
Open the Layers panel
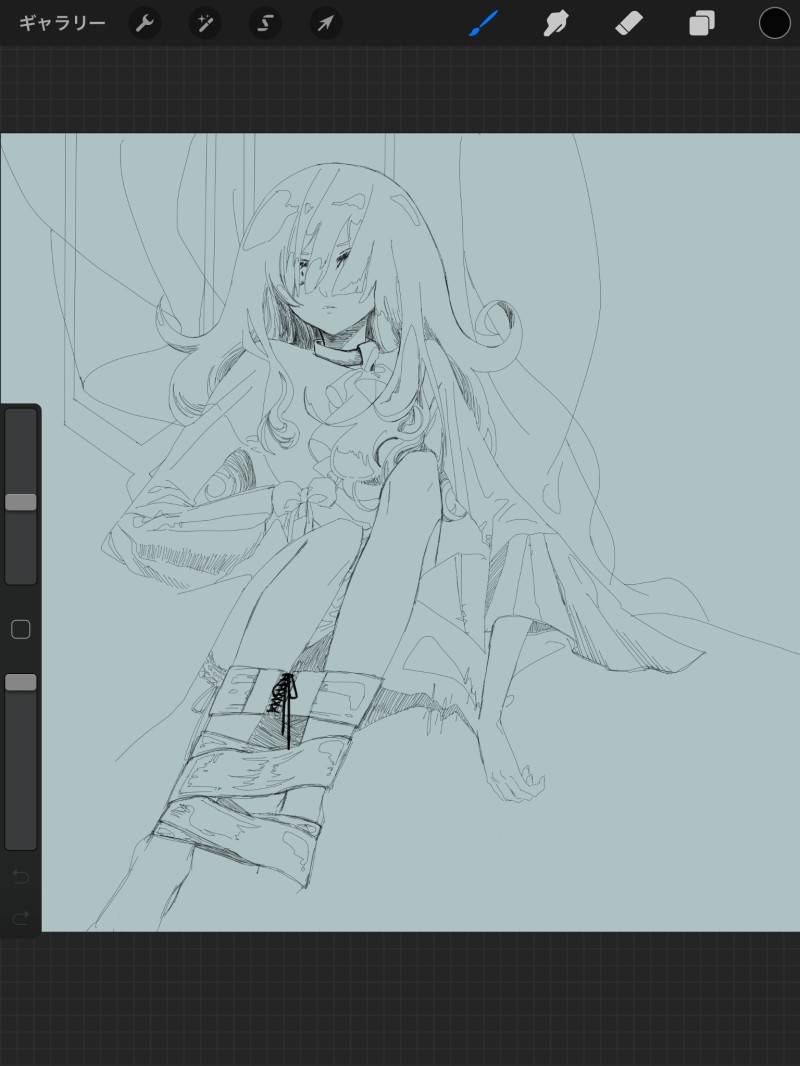pyautogui.click(x=701, y=24)
